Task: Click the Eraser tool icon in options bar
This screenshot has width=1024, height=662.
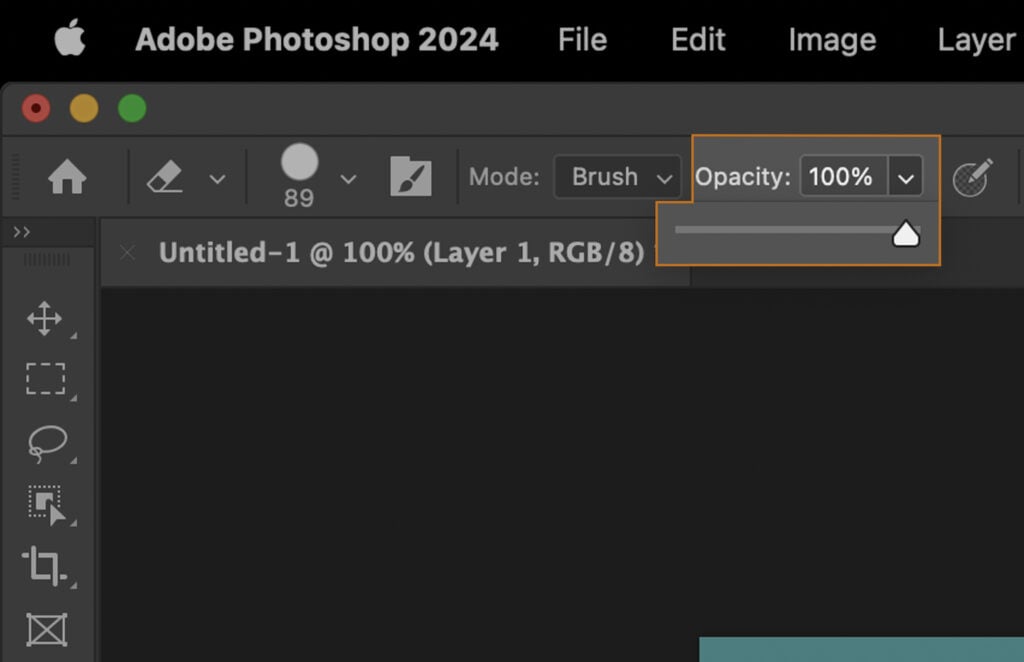Action: 165,177
